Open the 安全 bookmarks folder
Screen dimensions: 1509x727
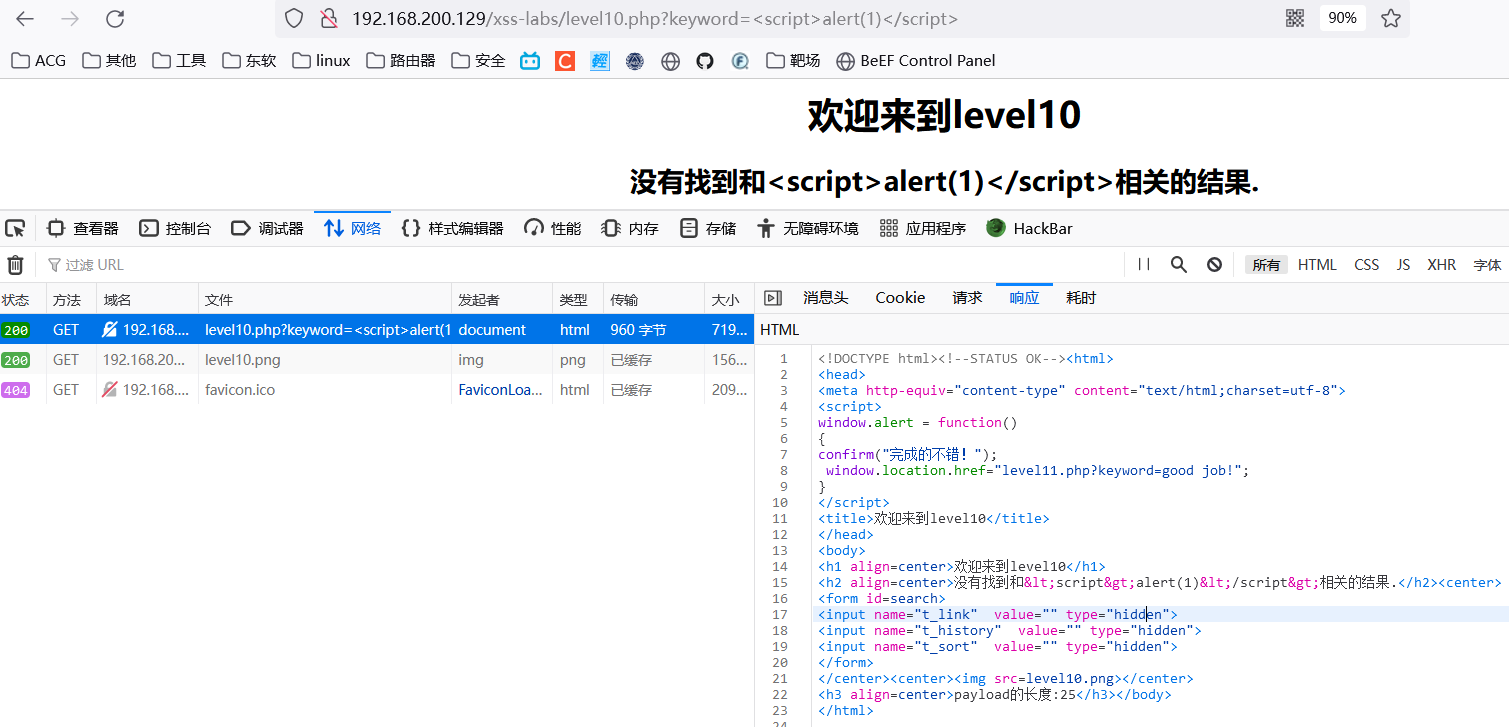[478, 61]
